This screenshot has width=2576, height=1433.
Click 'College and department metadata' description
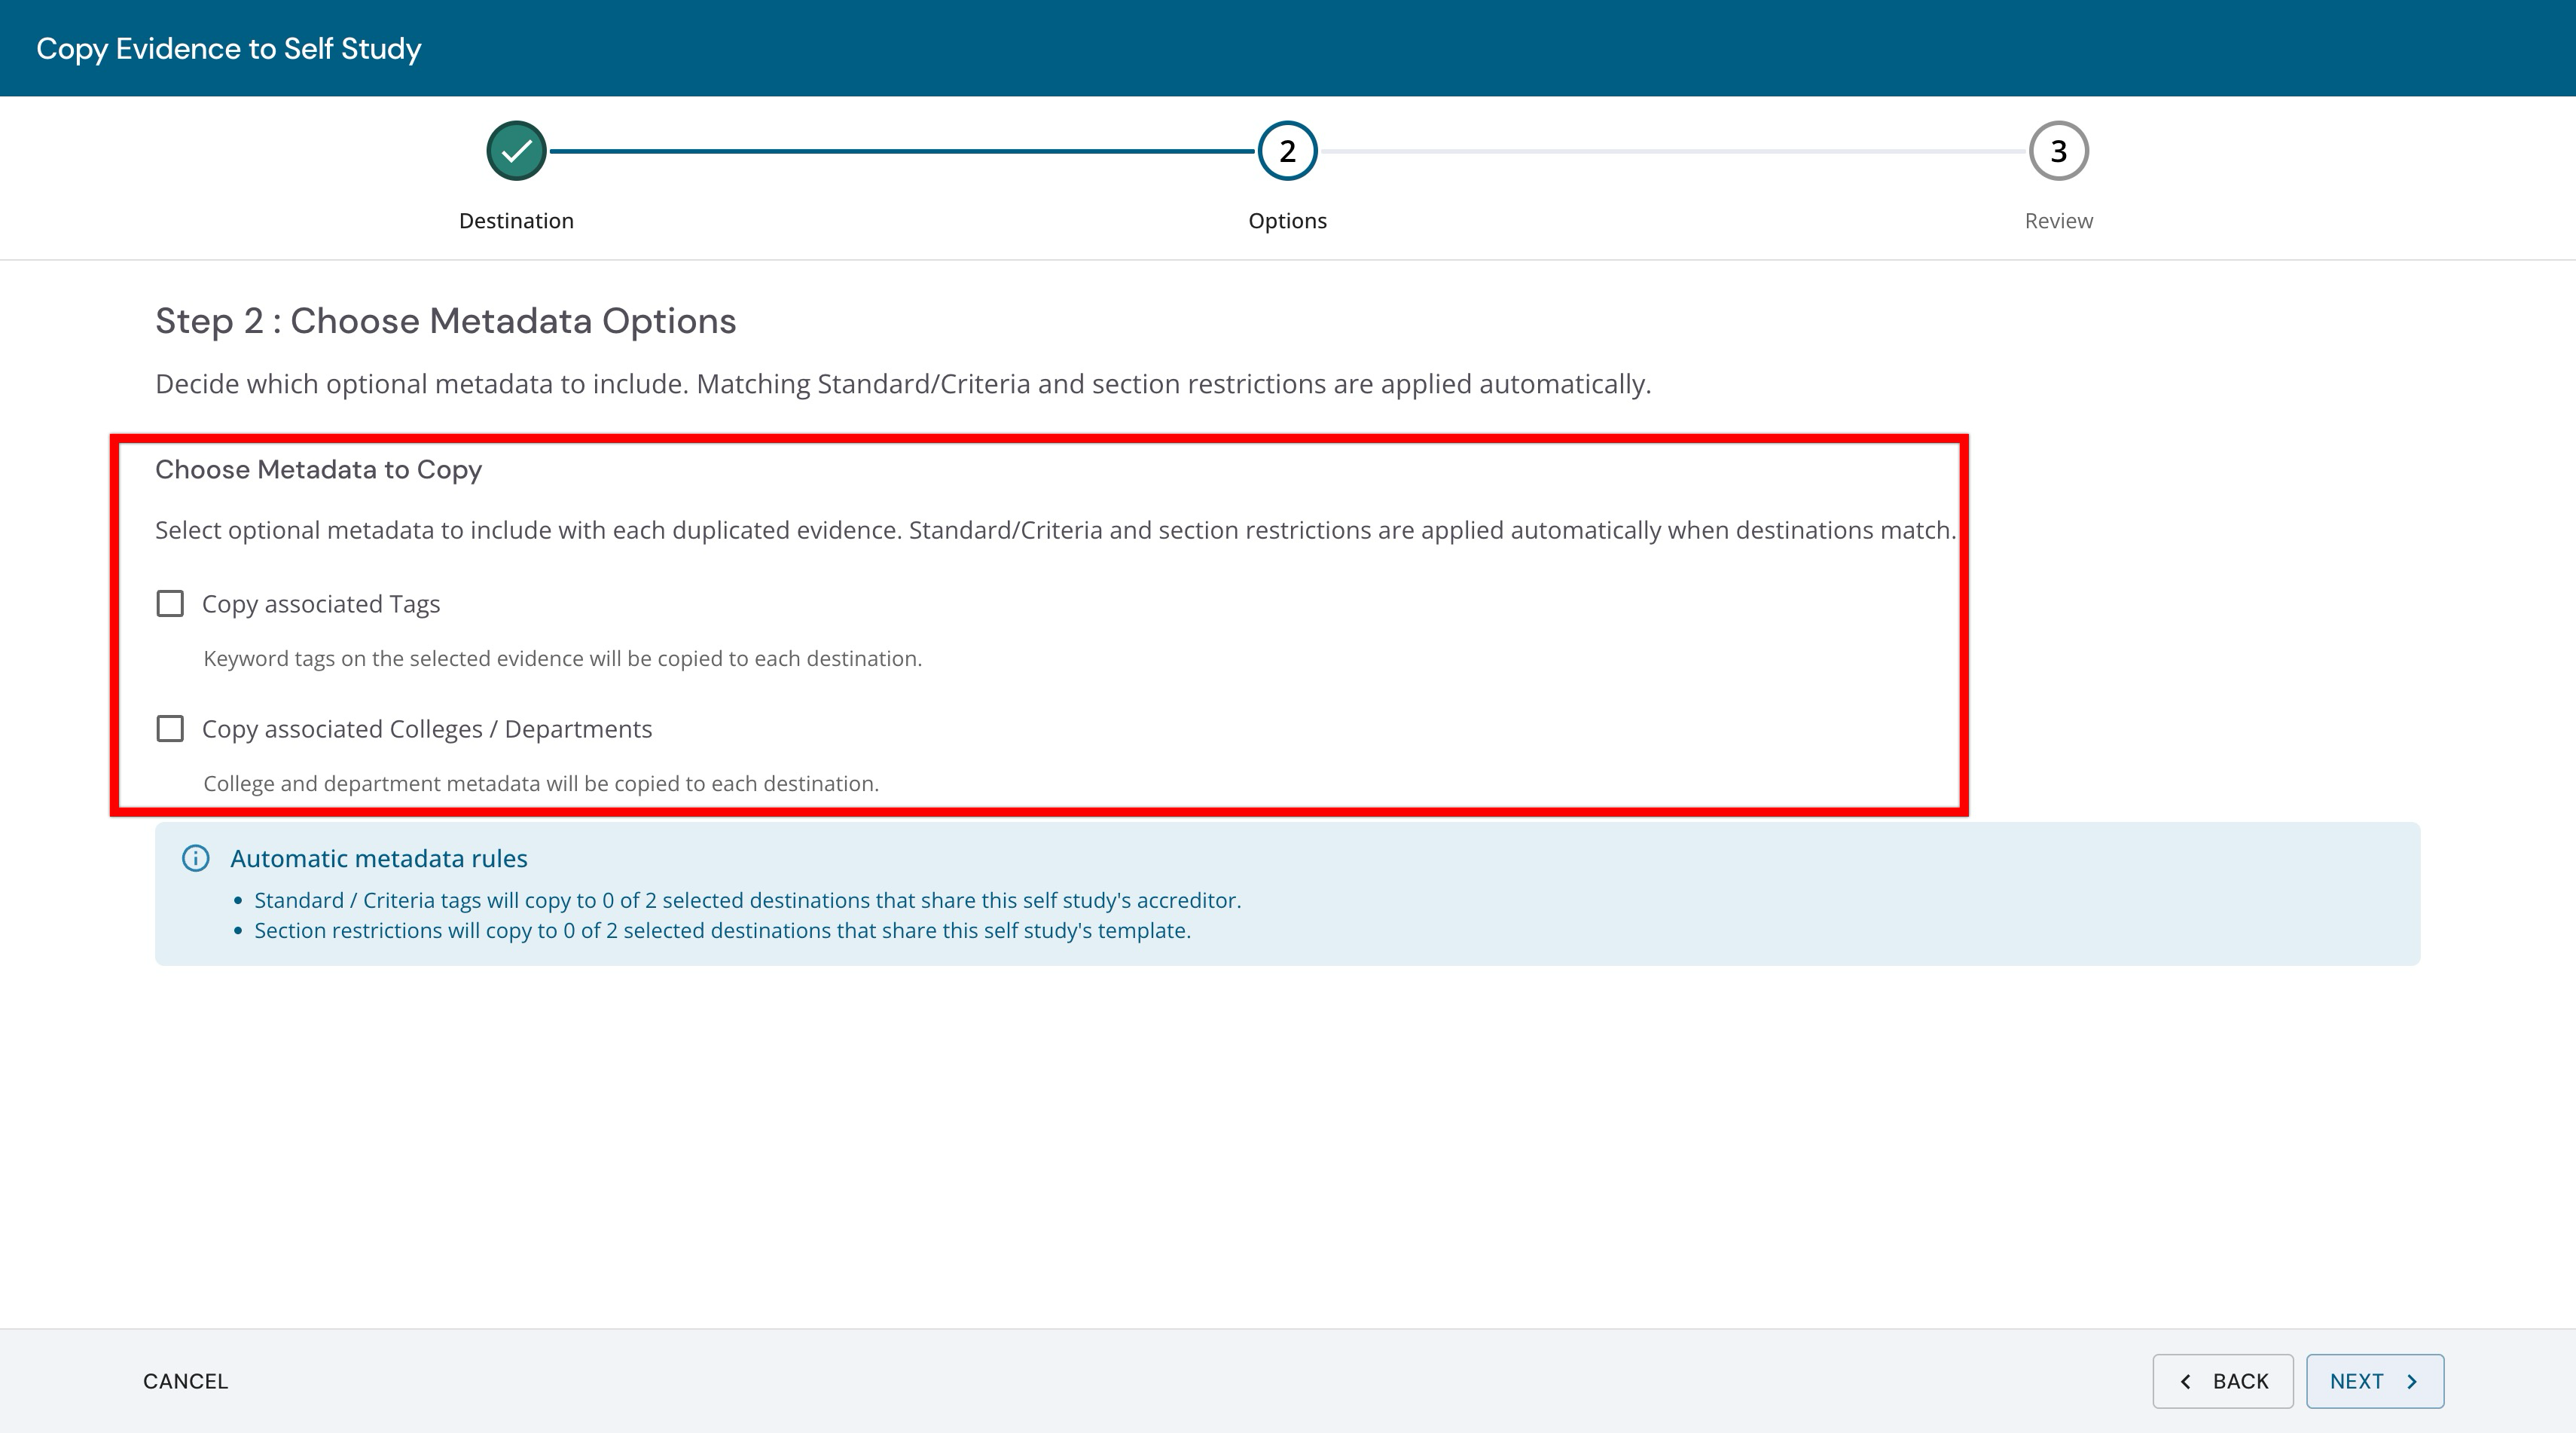click(x=541, y=784)
